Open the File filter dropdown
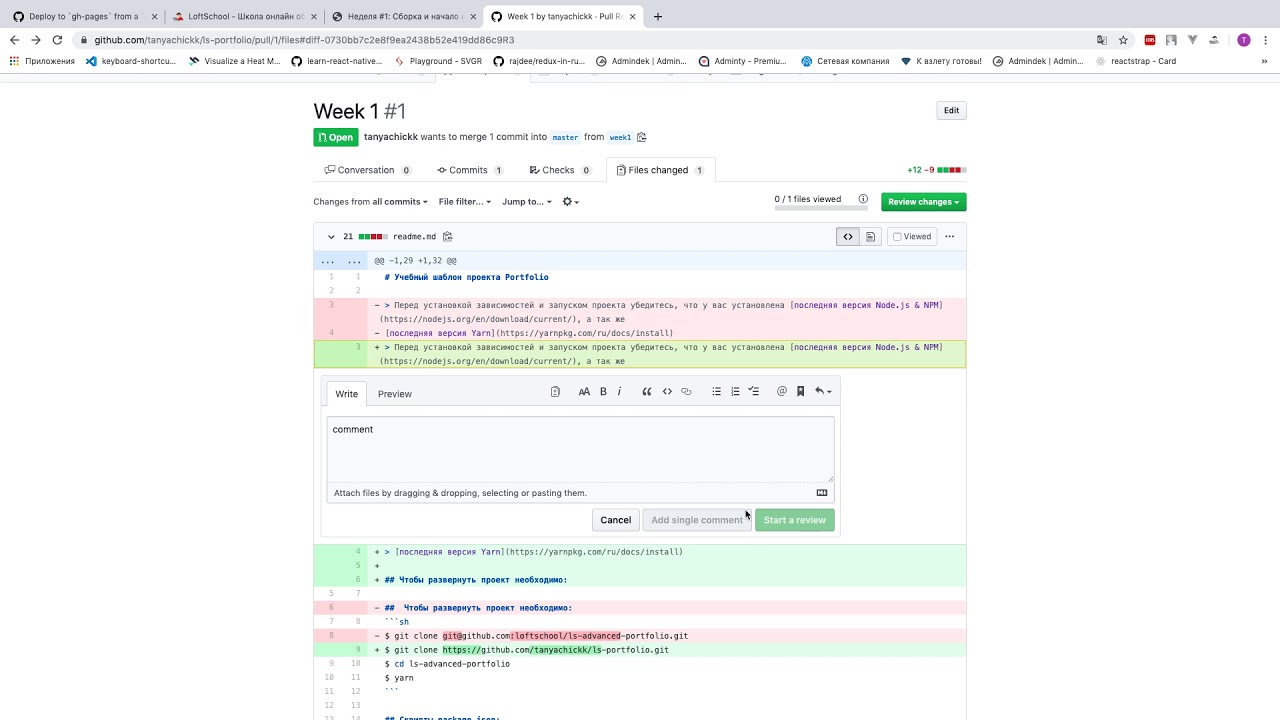Screen dimensions: 1280x720 coord(464,202)
